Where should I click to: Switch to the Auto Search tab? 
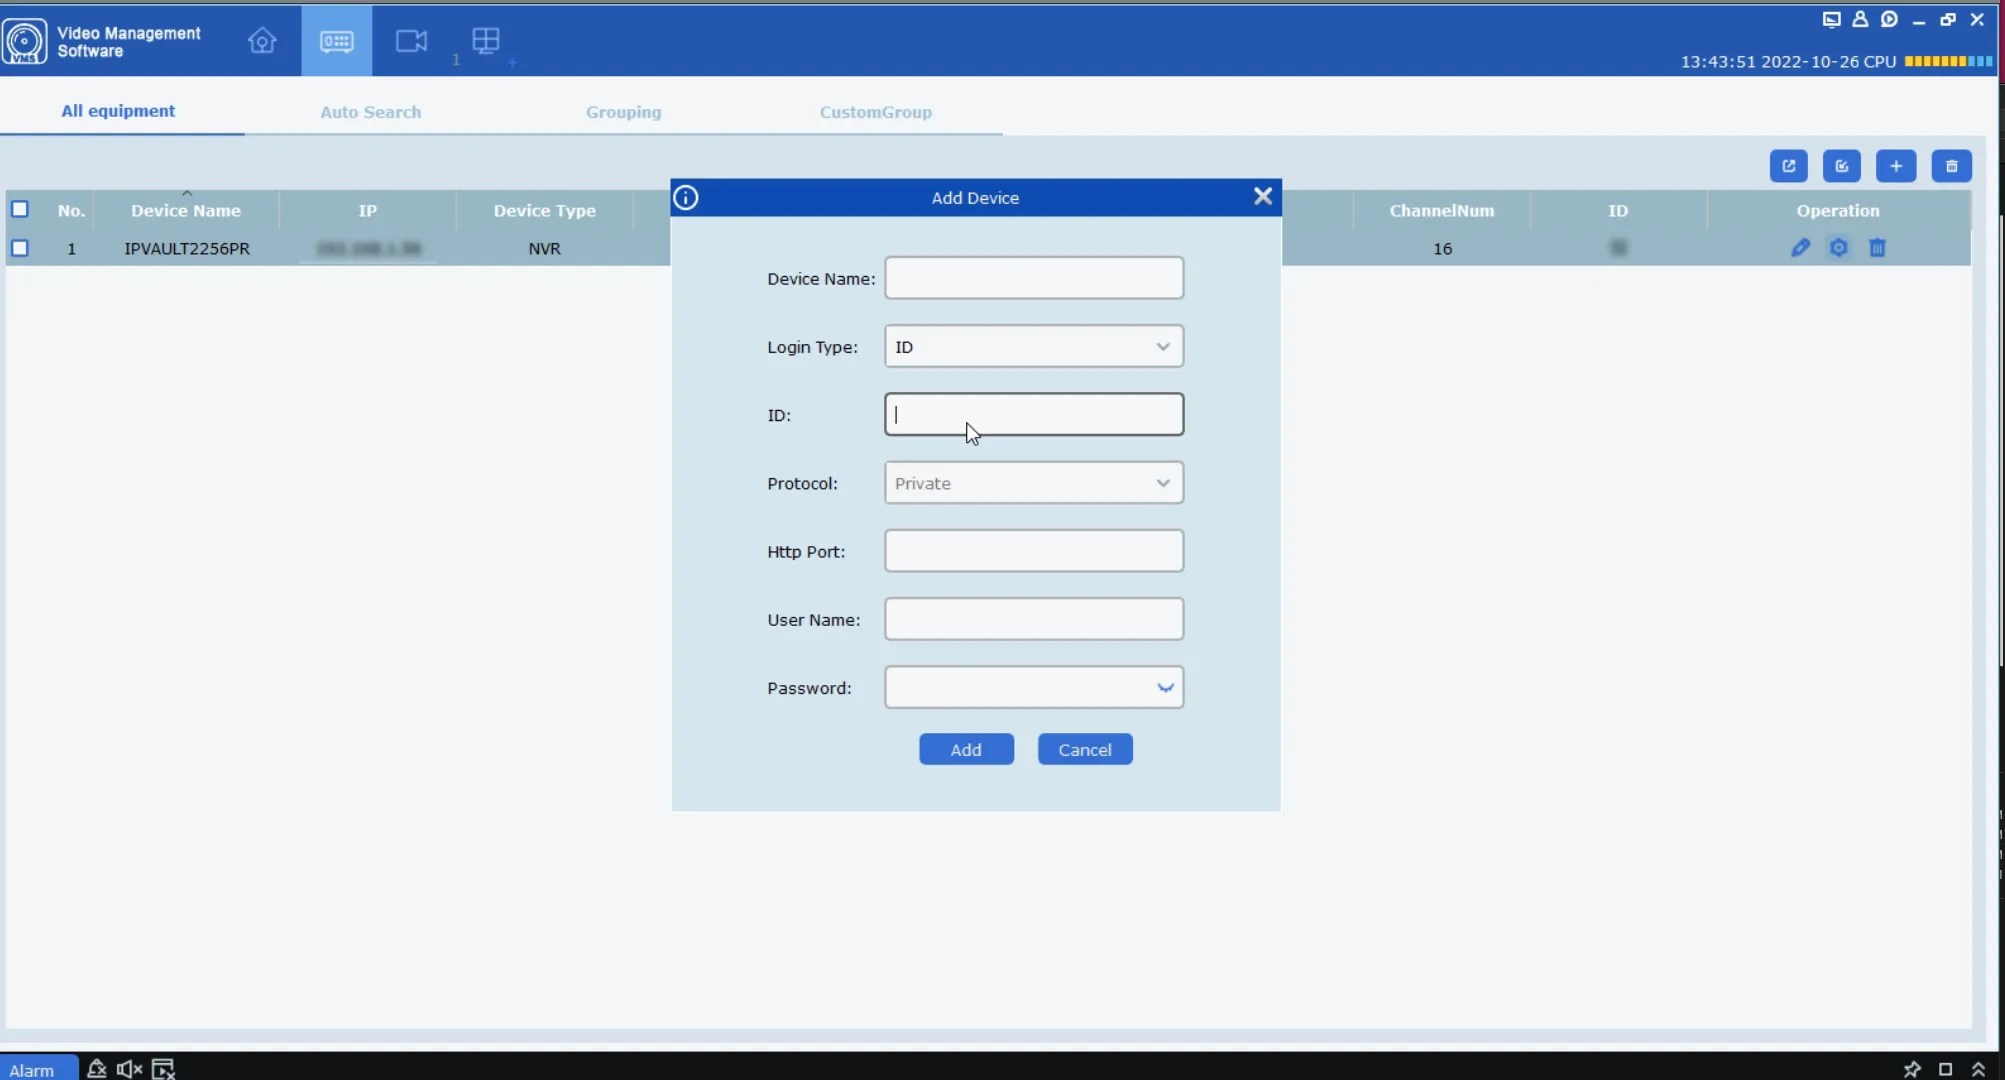pos(370,112)
